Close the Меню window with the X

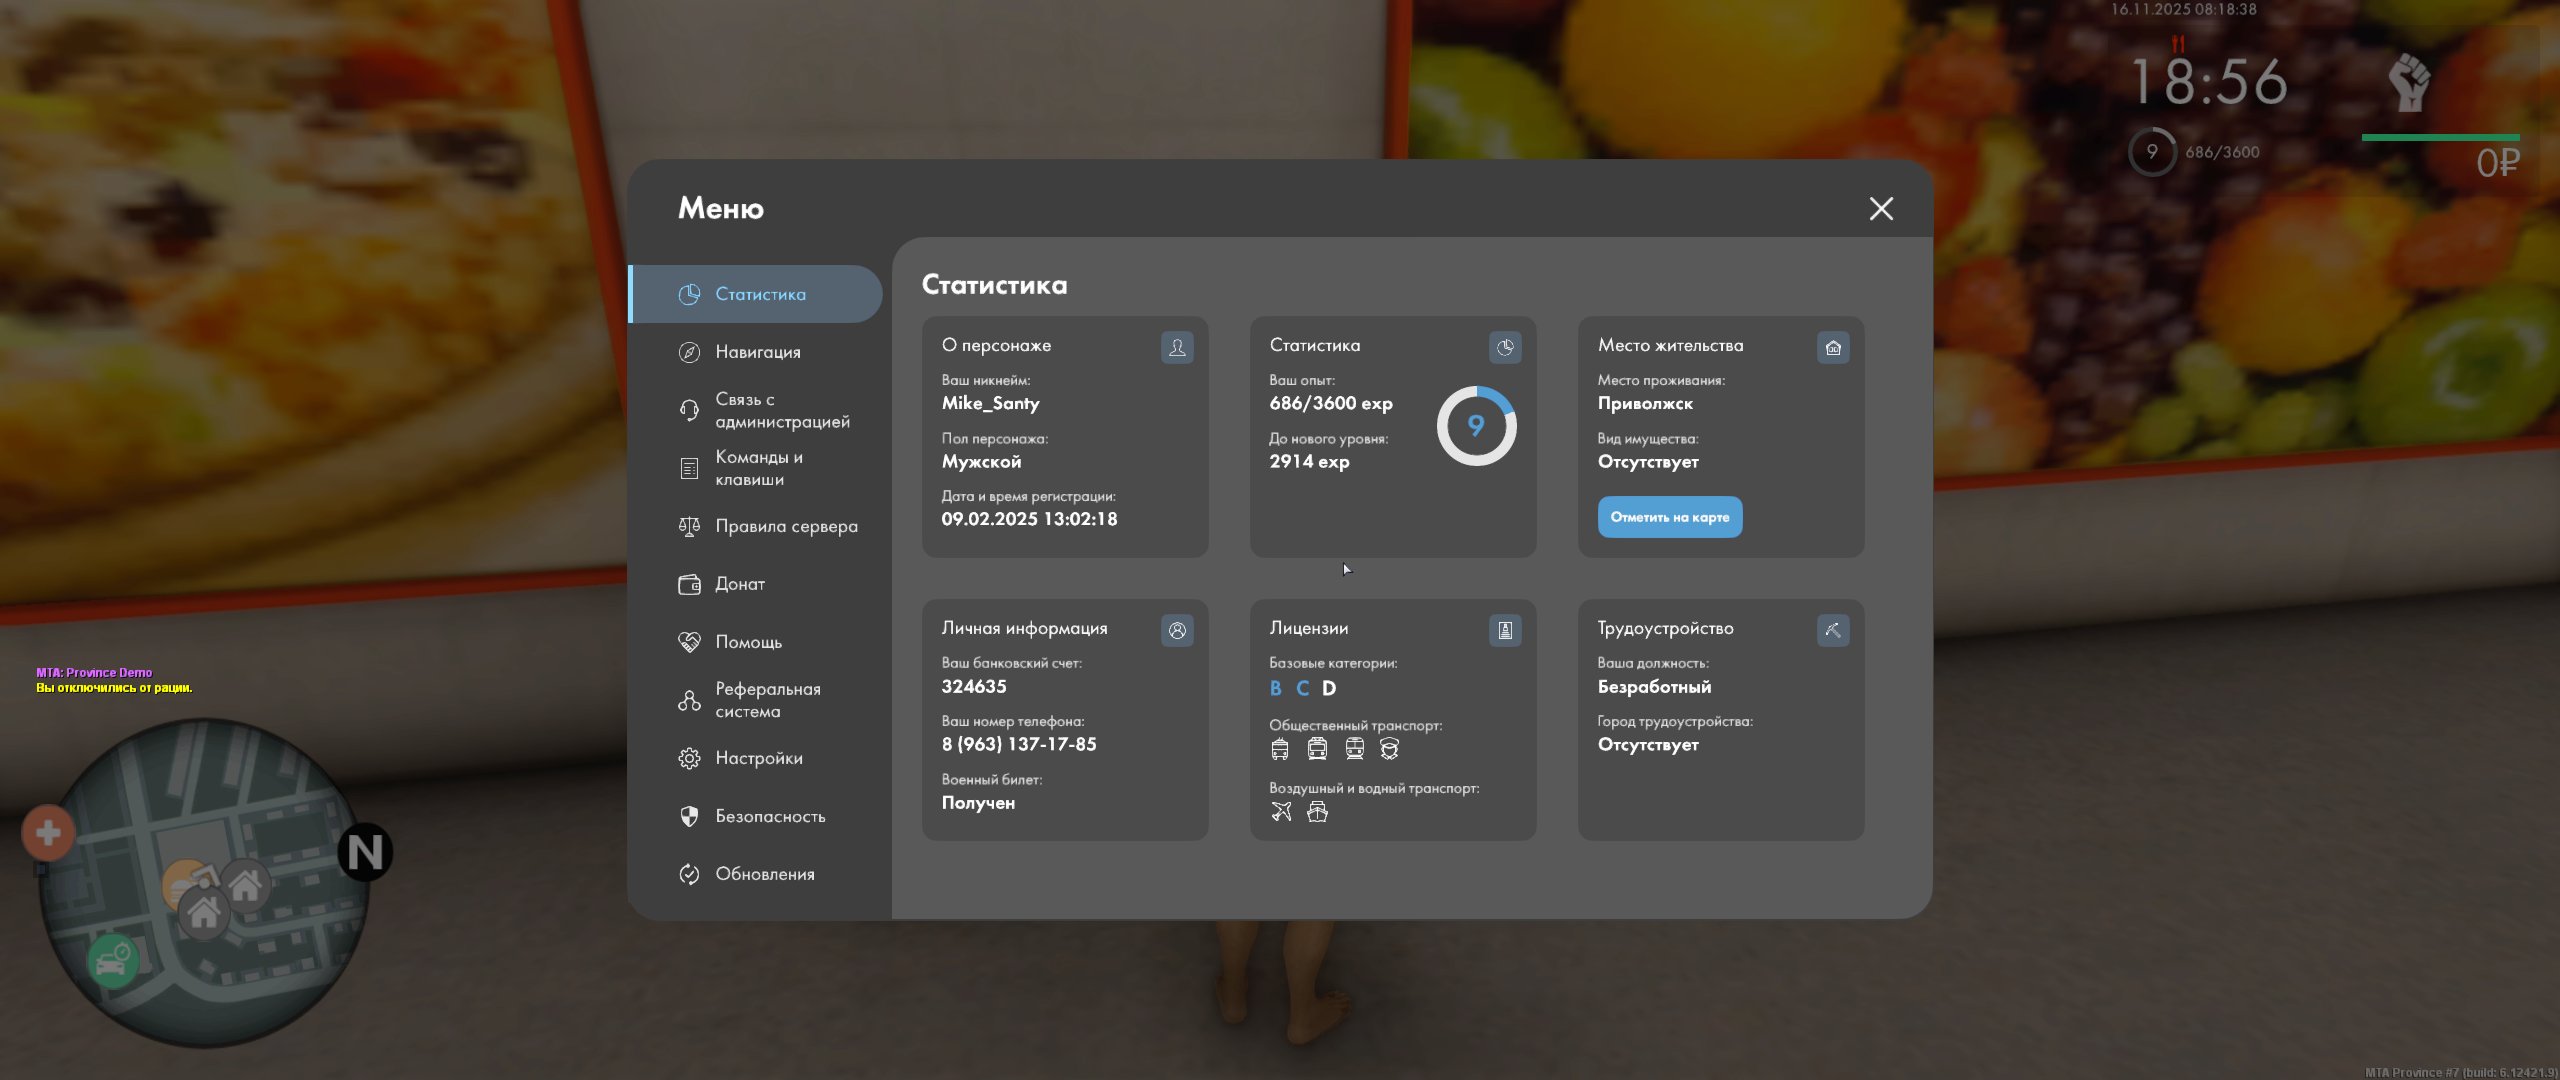tap(1881, 208)
